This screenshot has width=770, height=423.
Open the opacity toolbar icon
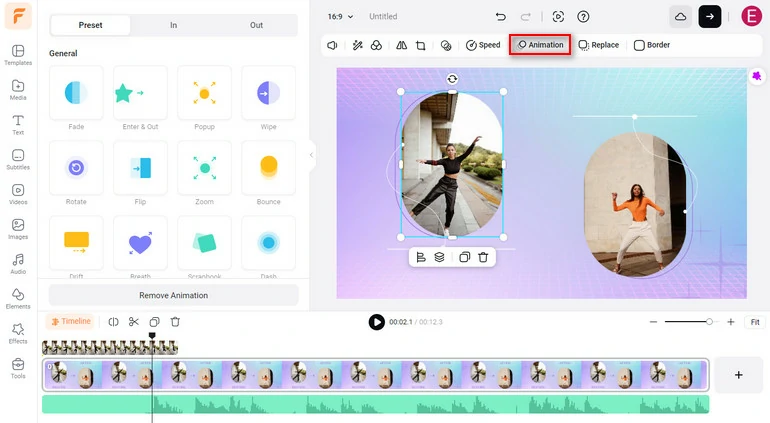[x=446, y=45]
